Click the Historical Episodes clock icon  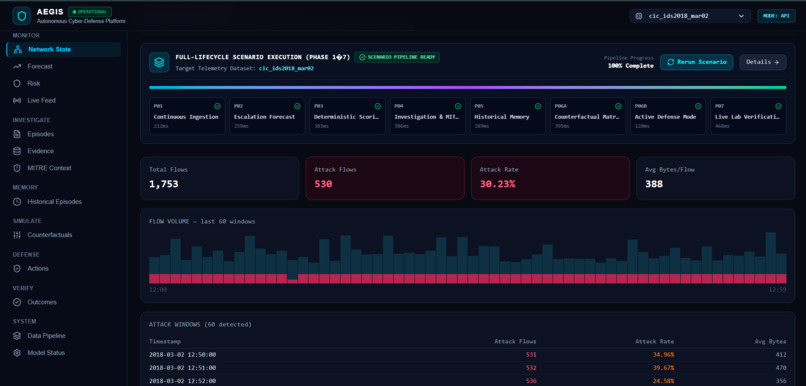17,201
